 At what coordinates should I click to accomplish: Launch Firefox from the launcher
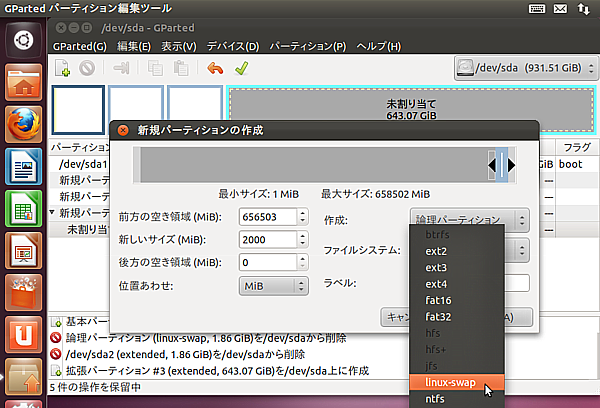pos(24,124)
